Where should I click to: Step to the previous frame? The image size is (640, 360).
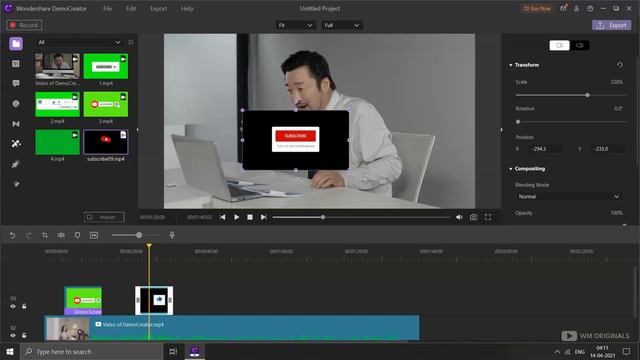pyautogui.click(x=222, y=218)
